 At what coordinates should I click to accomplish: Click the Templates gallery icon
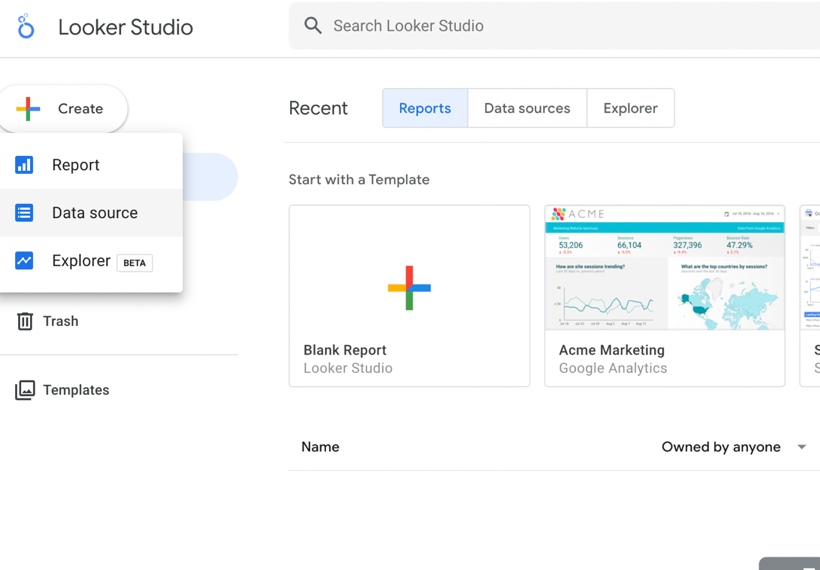(25, 390)
